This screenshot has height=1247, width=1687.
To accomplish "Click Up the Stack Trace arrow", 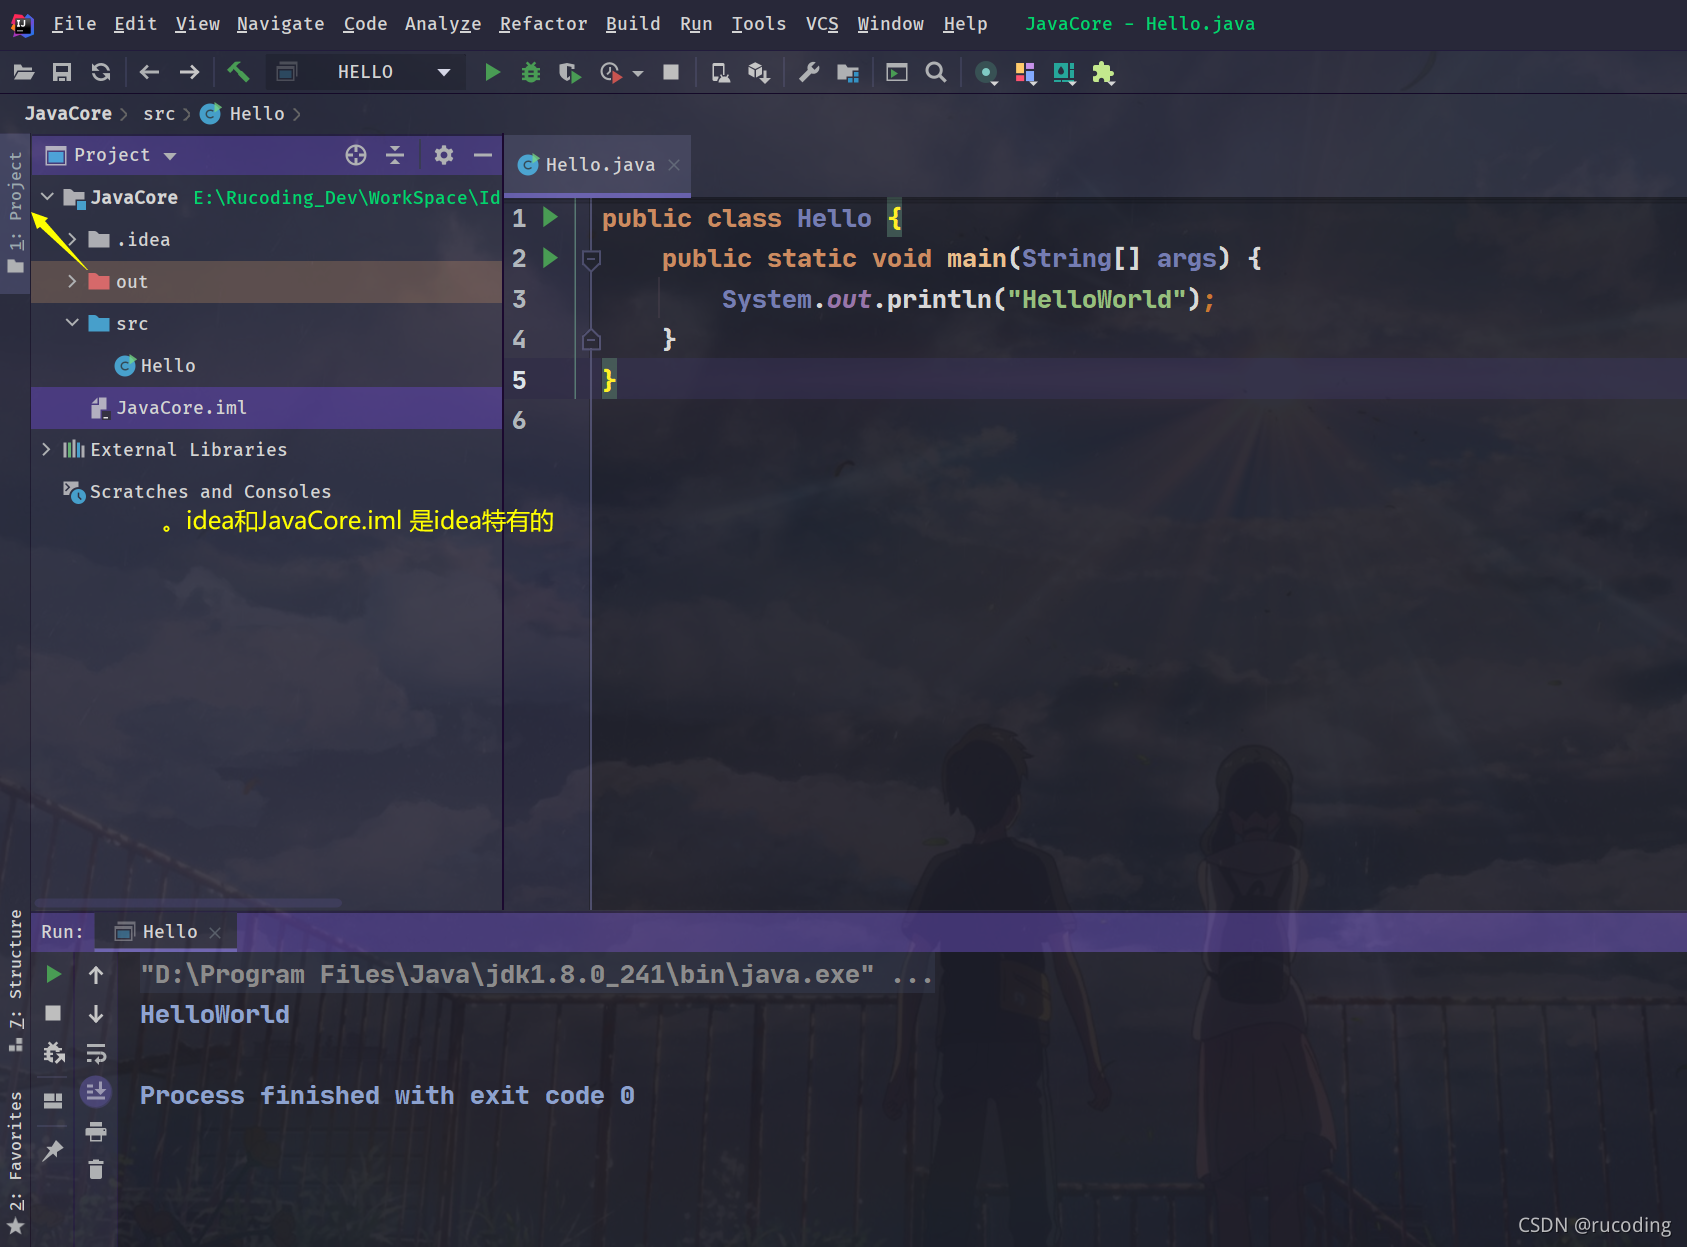I will click(96, 974).
